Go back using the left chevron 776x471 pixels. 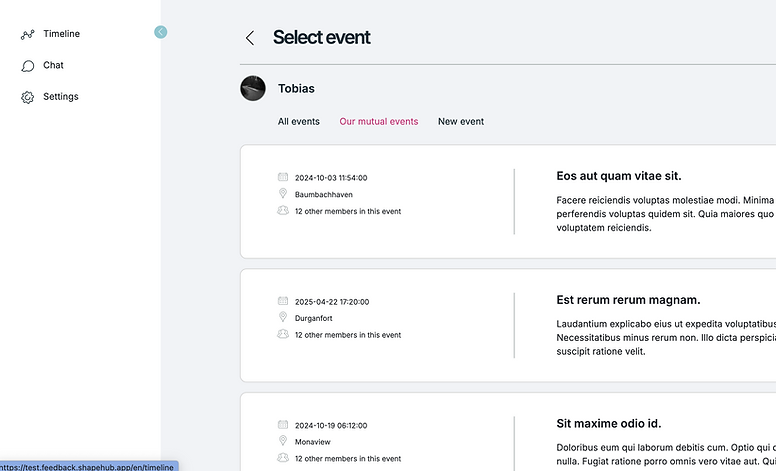[250, 38]
